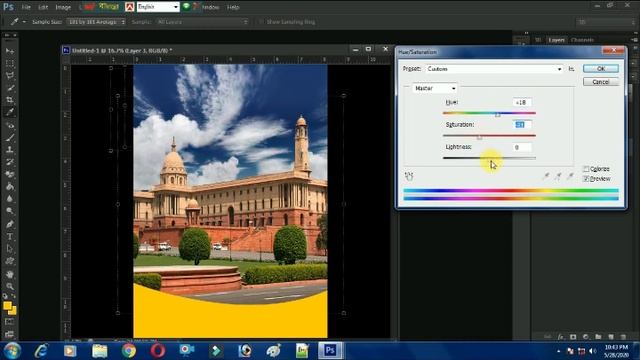This screenshot has height=360, width=640.
Task: Select the Pen tool
Action: click(10, 224)
